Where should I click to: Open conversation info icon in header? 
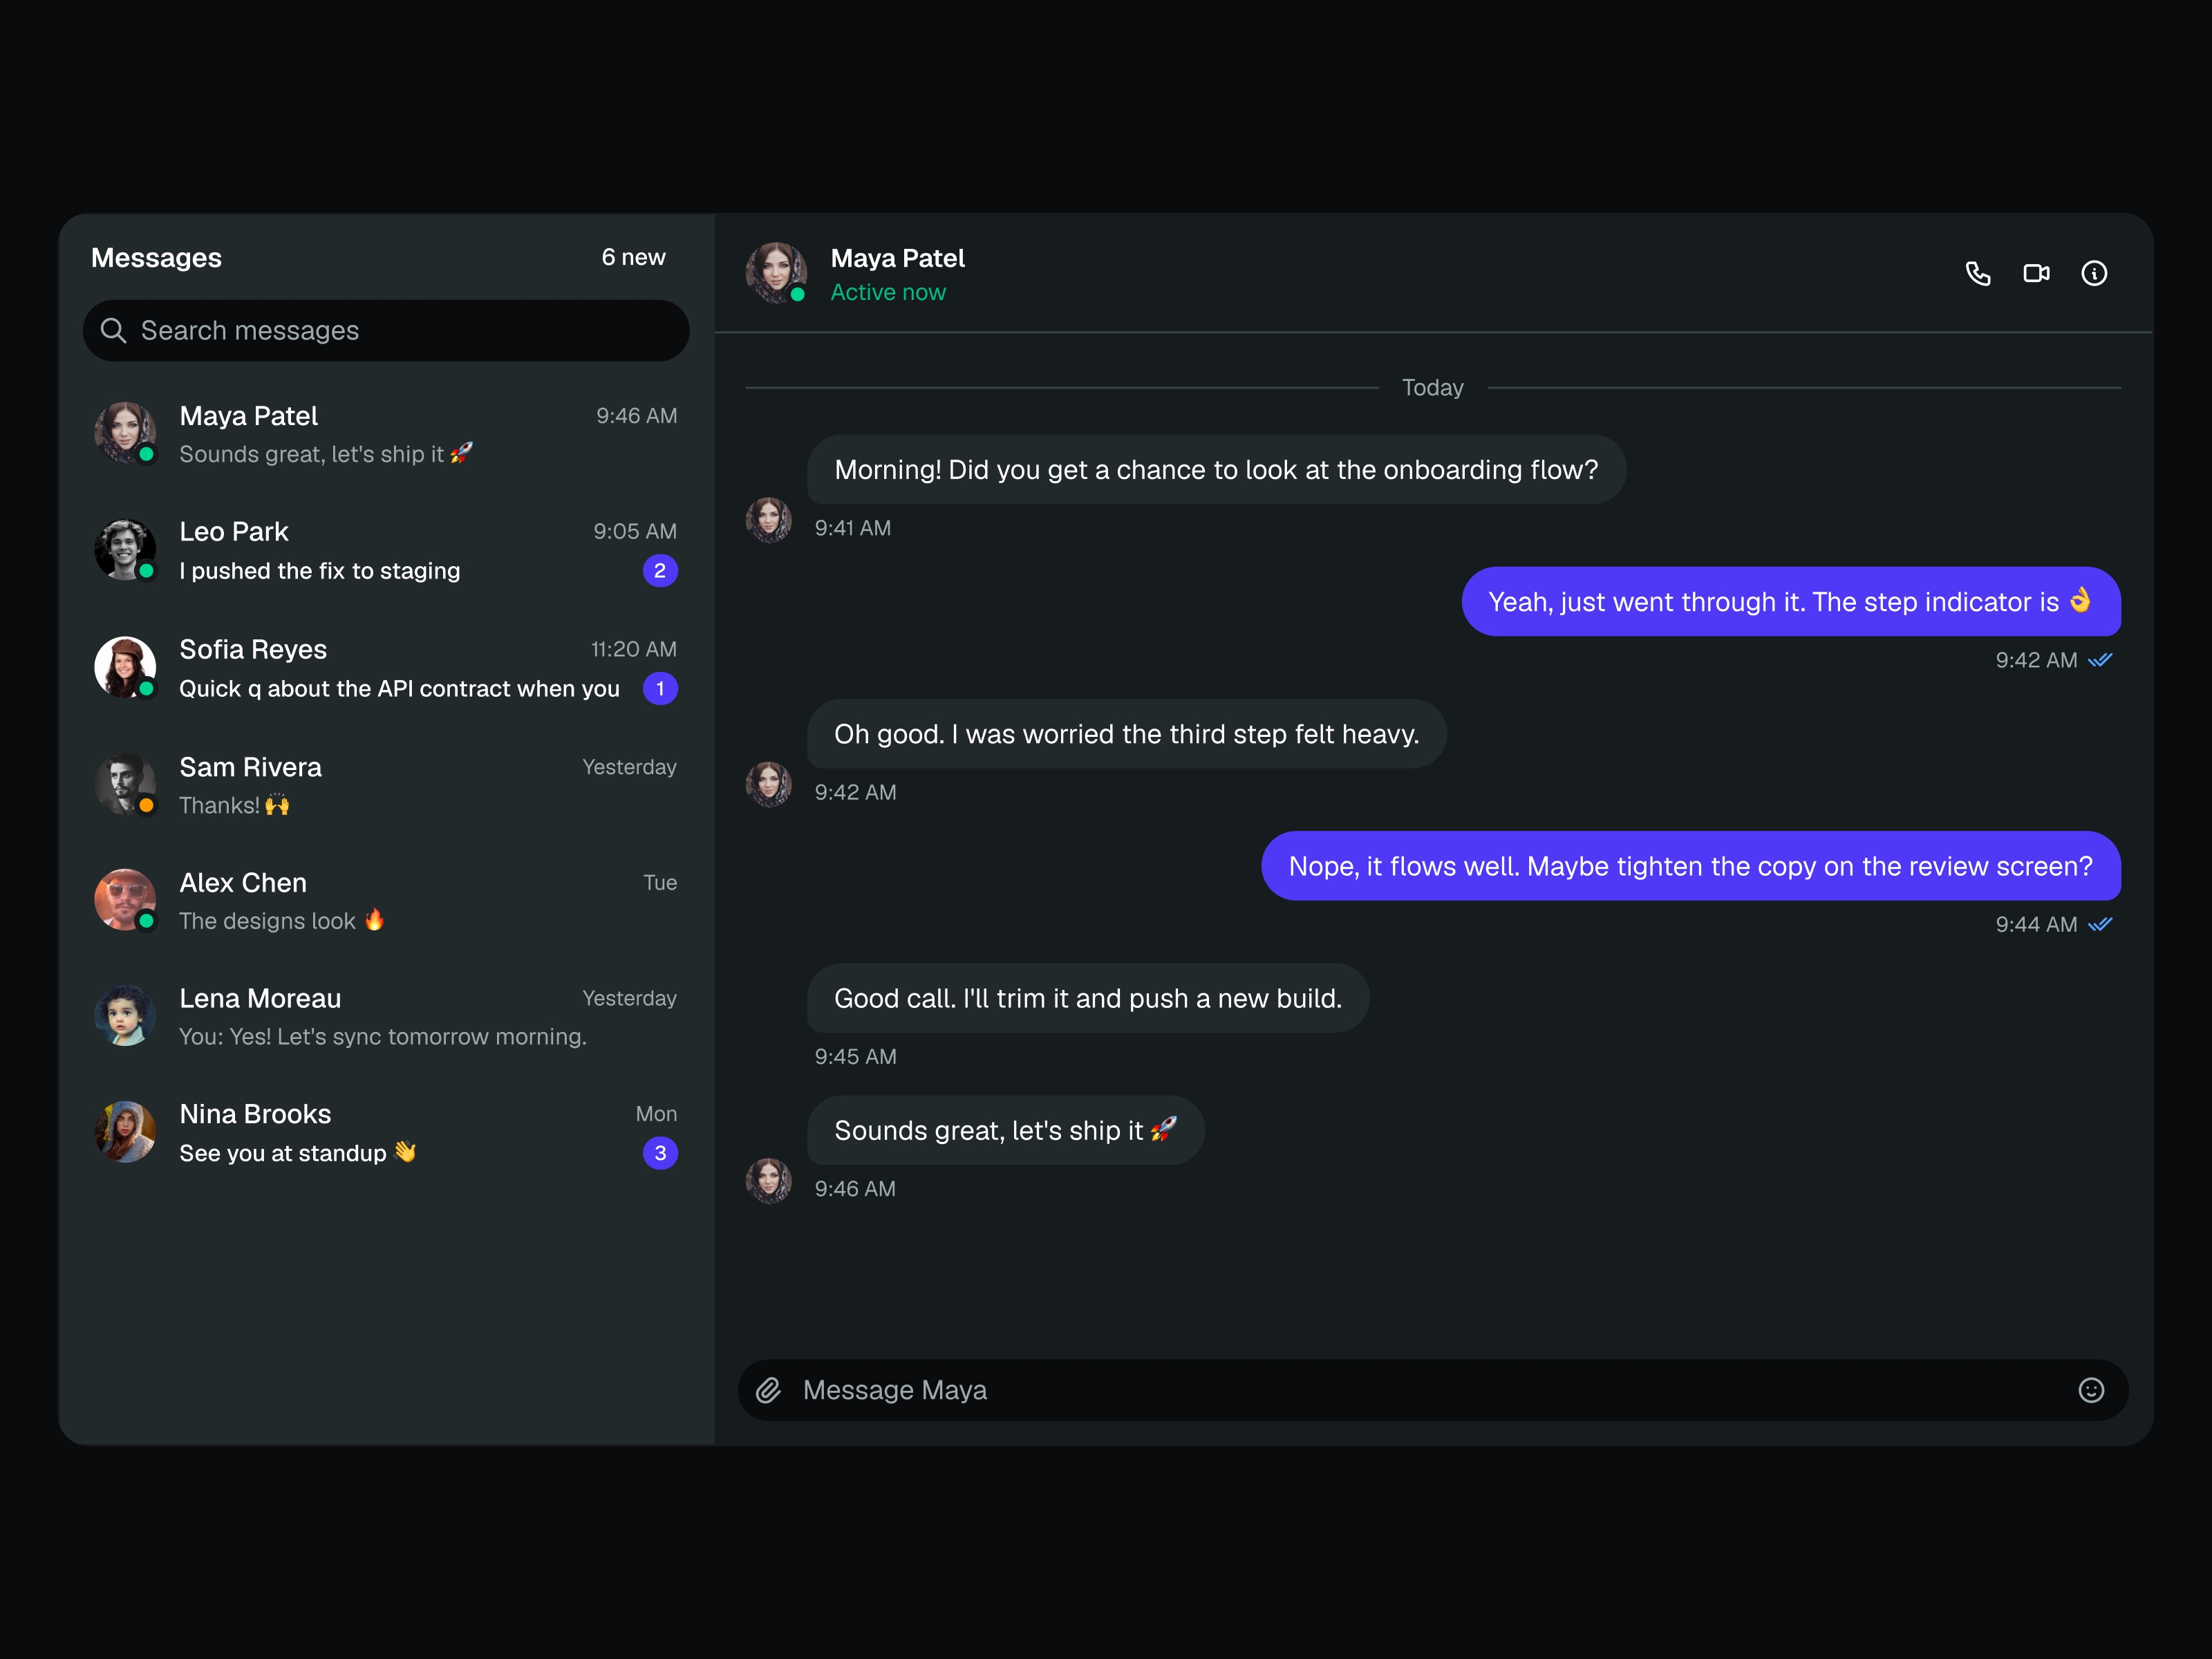point(2094,273)
